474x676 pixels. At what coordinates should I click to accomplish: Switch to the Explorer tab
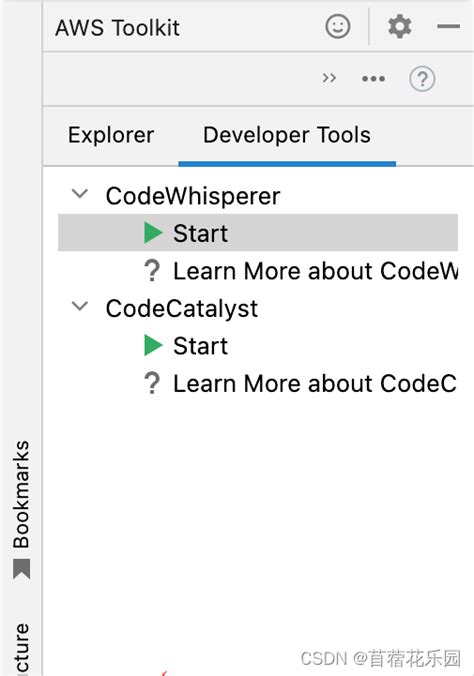click(x=111, y=135)
